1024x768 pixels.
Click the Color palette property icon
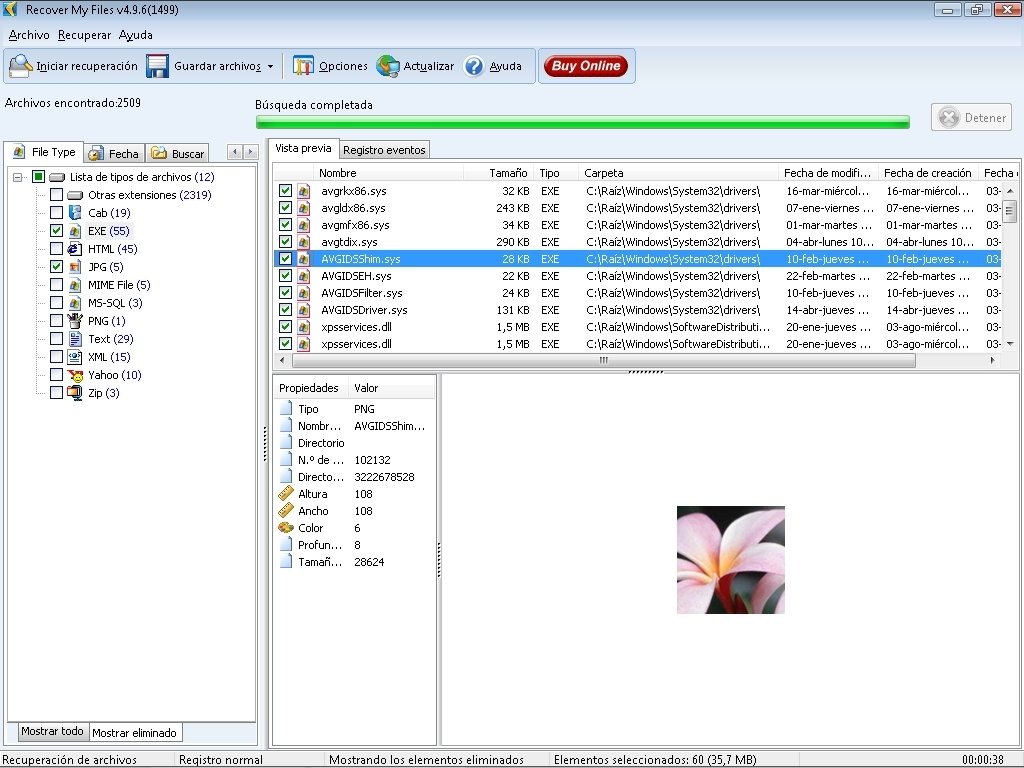tap(285, 528)
